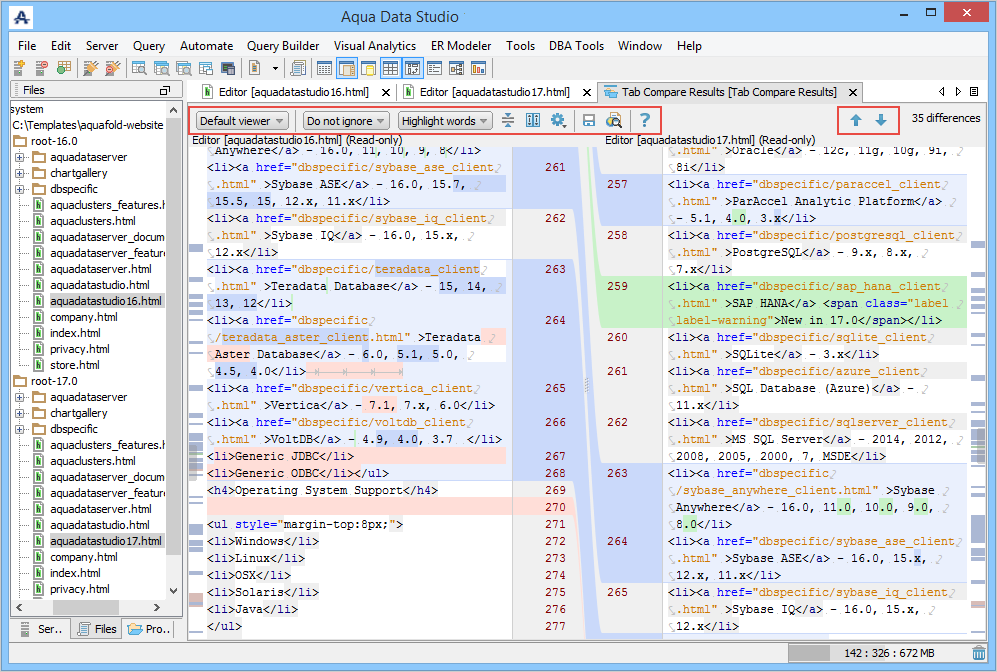Open the Default viewer dropdown
Viewport: 997px width, 672px height.
pos(242,121)
